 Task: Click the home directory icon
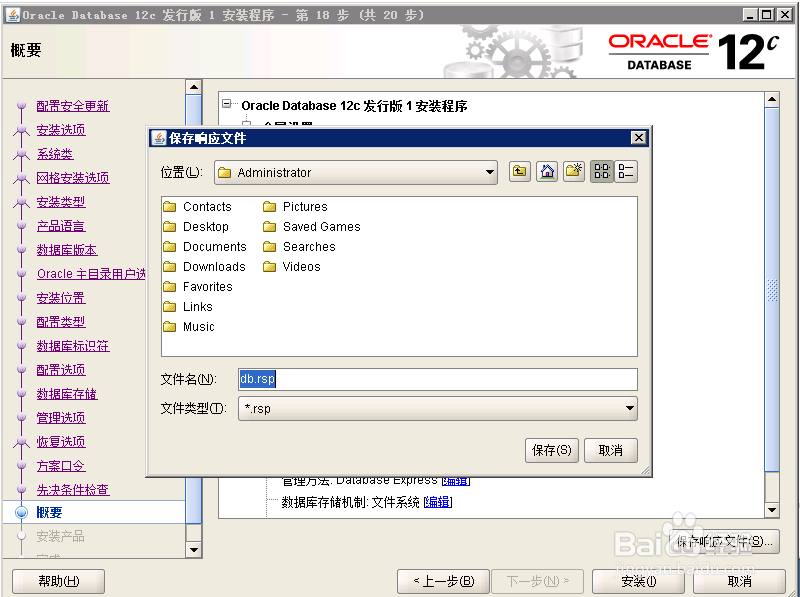[546, 171]
